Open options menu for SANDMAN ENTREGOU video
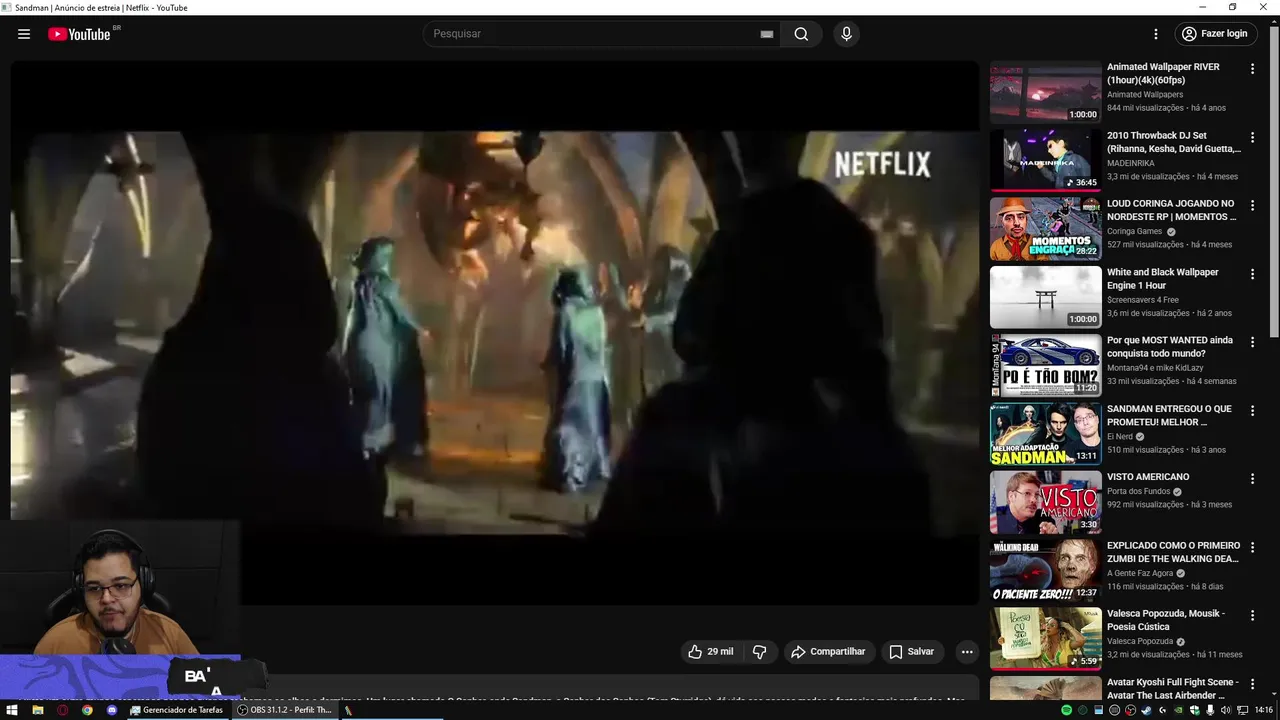Screen dimensions: 1280x720 click(1252, 411)
